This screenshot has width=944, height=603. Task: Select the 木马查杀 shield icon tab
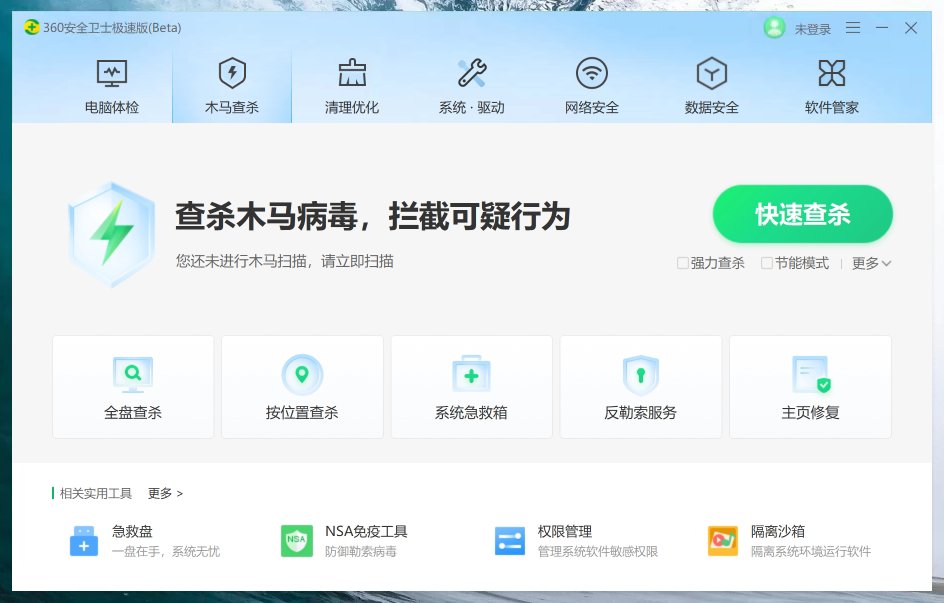pos(232,73)
